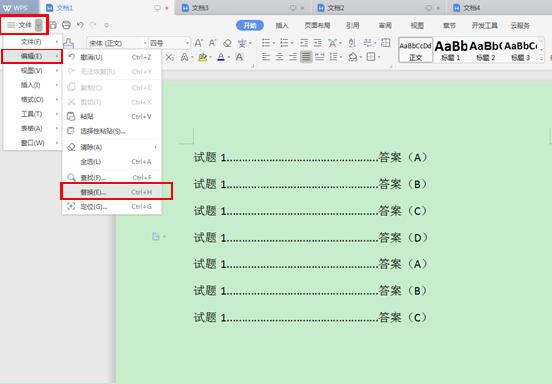552x384 pixels.
Task: Open the 插入(I) submenu item
Action: point(33,85)
